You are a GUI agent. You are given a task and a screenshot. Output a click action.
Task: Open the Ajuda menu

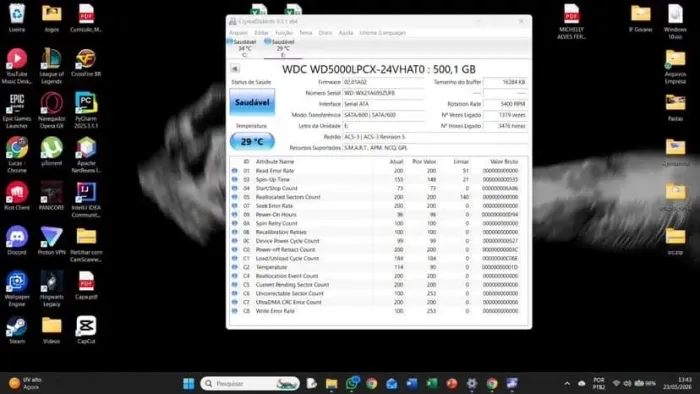tap(346, 33)
